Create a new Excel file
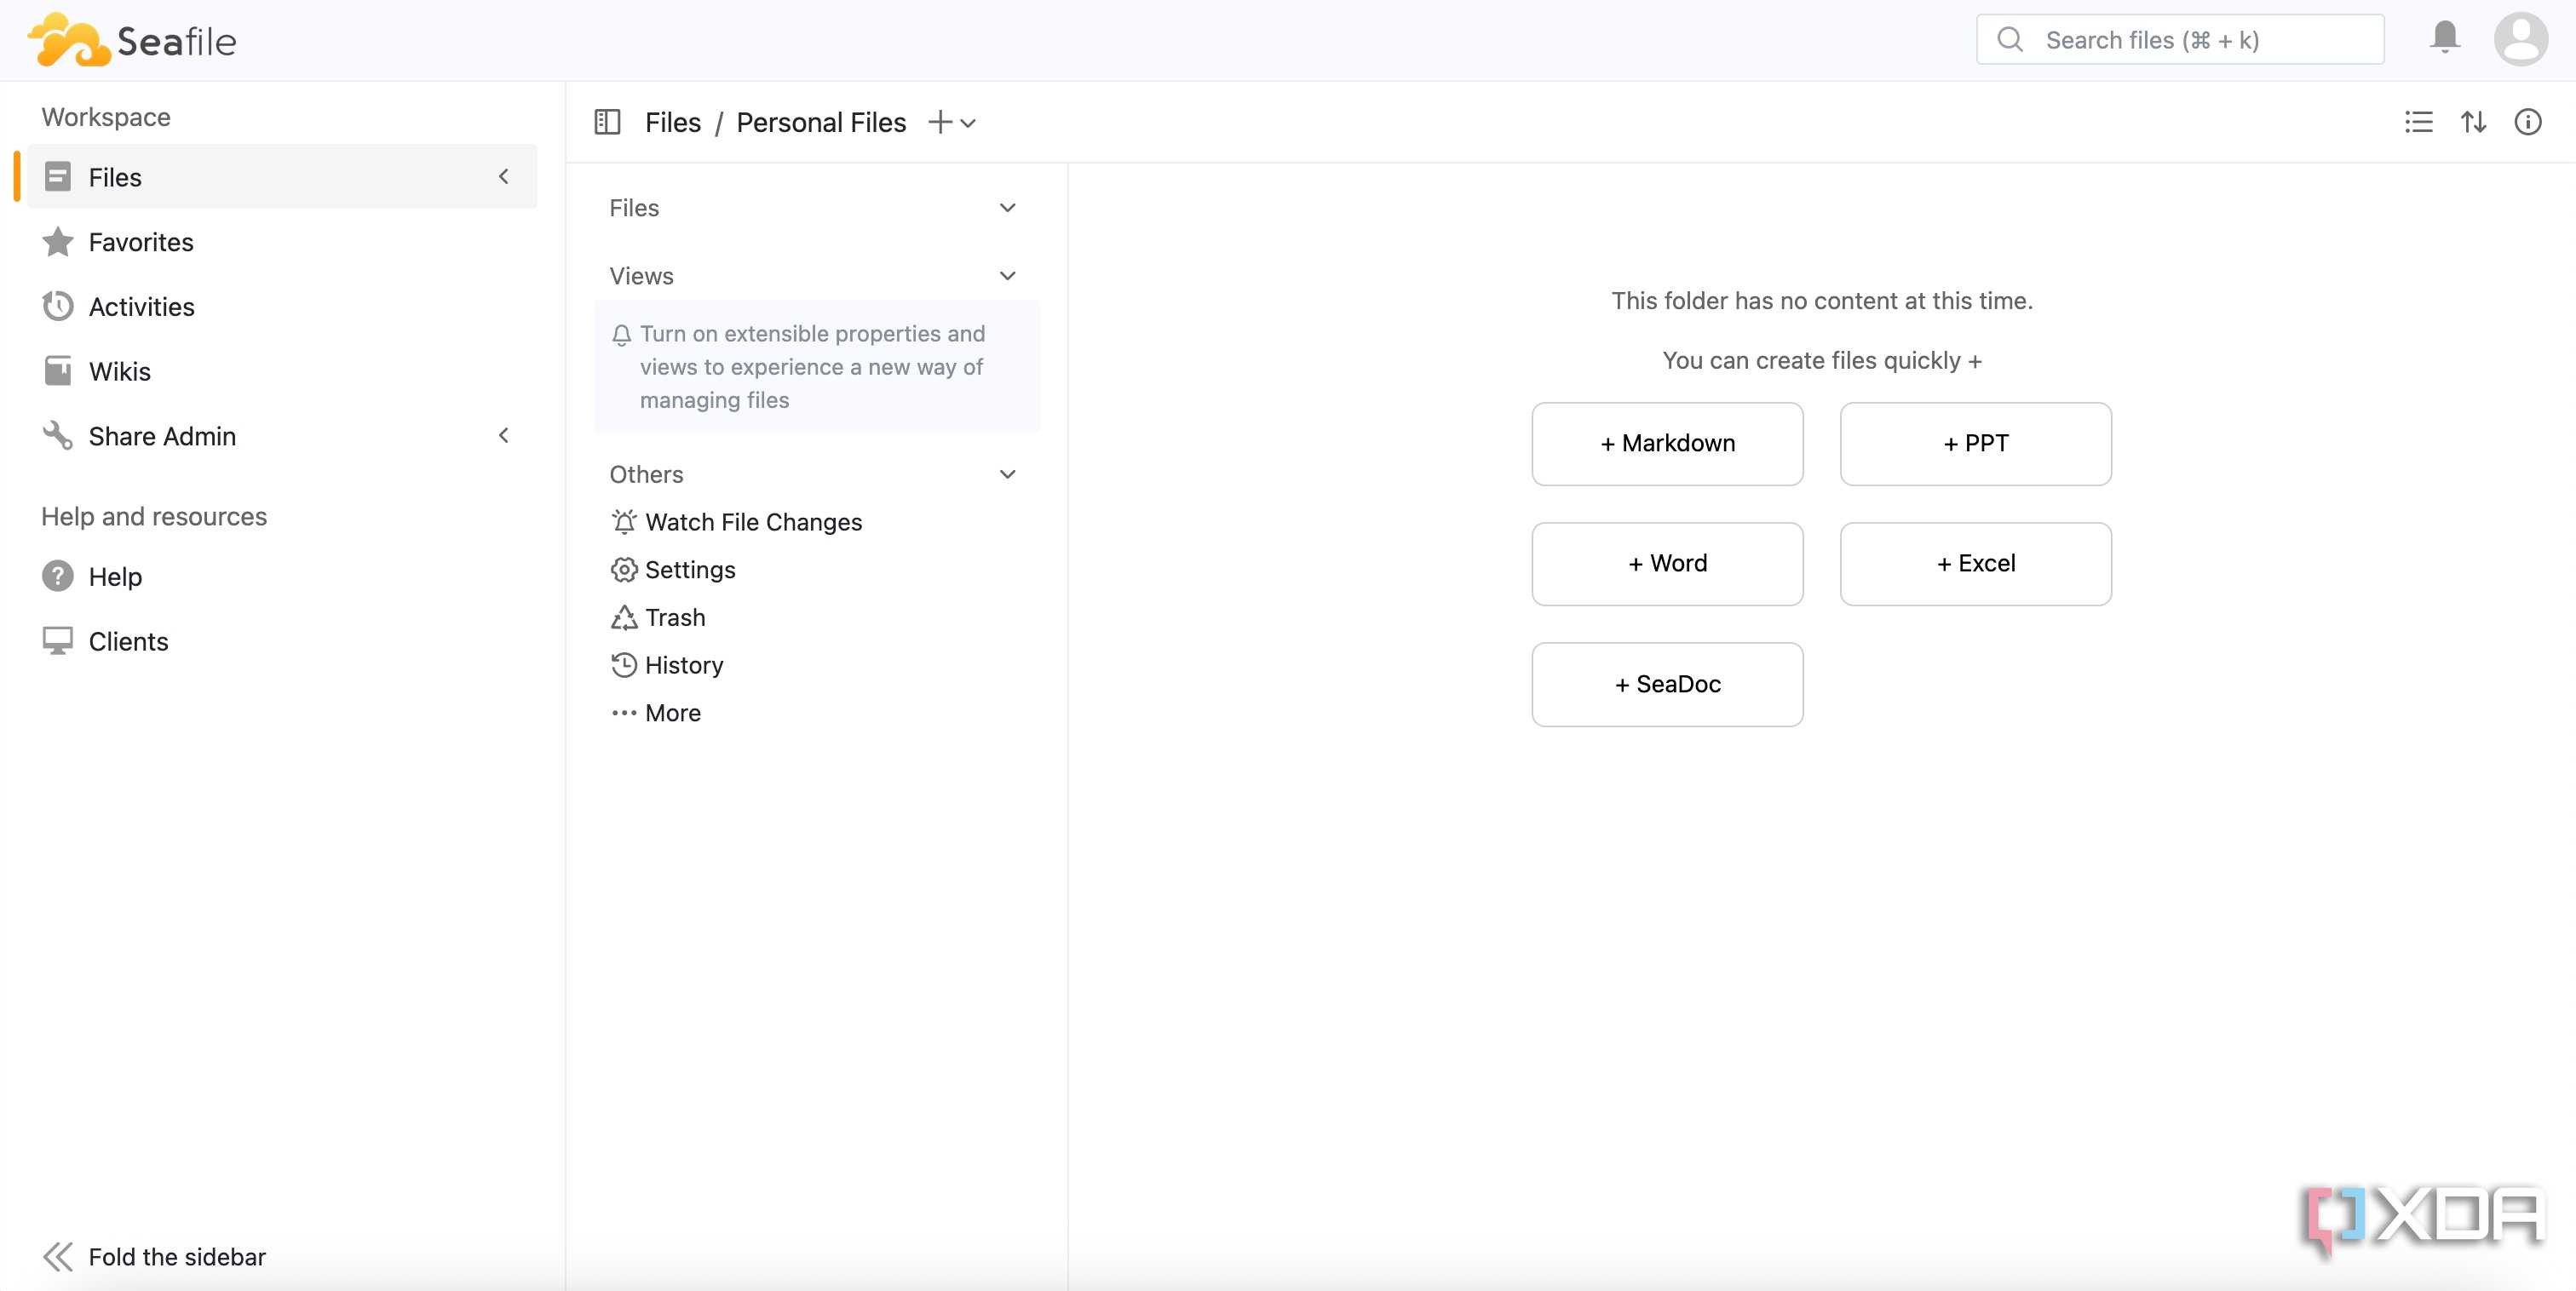The image size is (2576, 1291). point(1975,563)
